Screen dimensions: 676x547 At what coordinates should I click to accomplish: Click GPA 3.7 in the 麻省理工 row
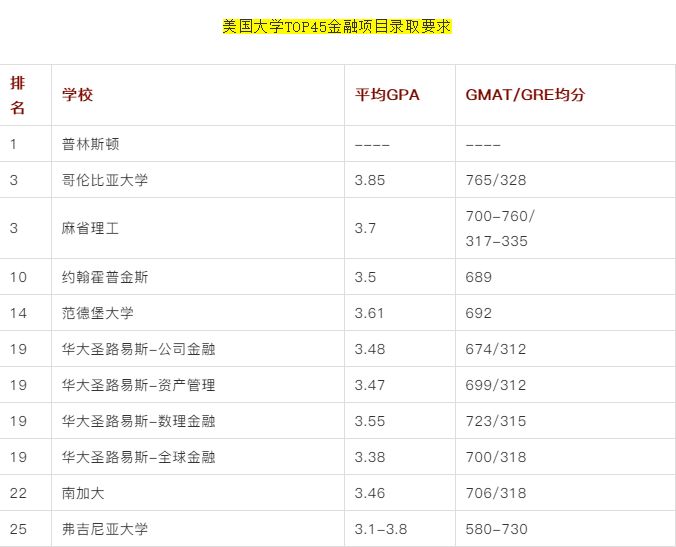point(365,228)
